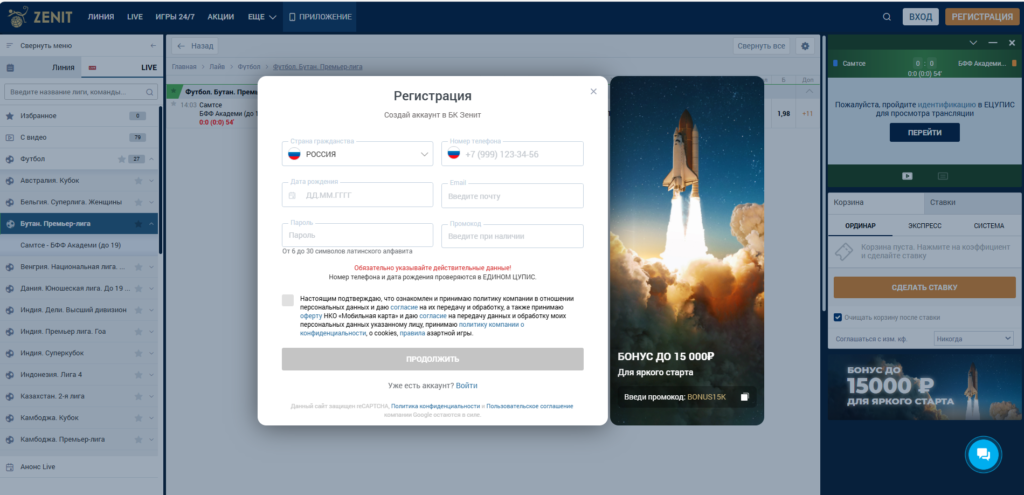Favorite Казахстан. 2-я лига with its star
Screen dimensions: 1024x495
tap(138, 396)
